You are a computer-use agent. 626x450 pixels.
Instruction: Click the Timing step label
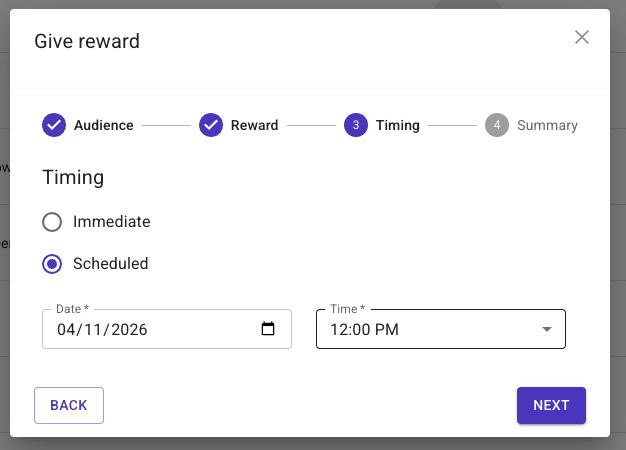397,125
